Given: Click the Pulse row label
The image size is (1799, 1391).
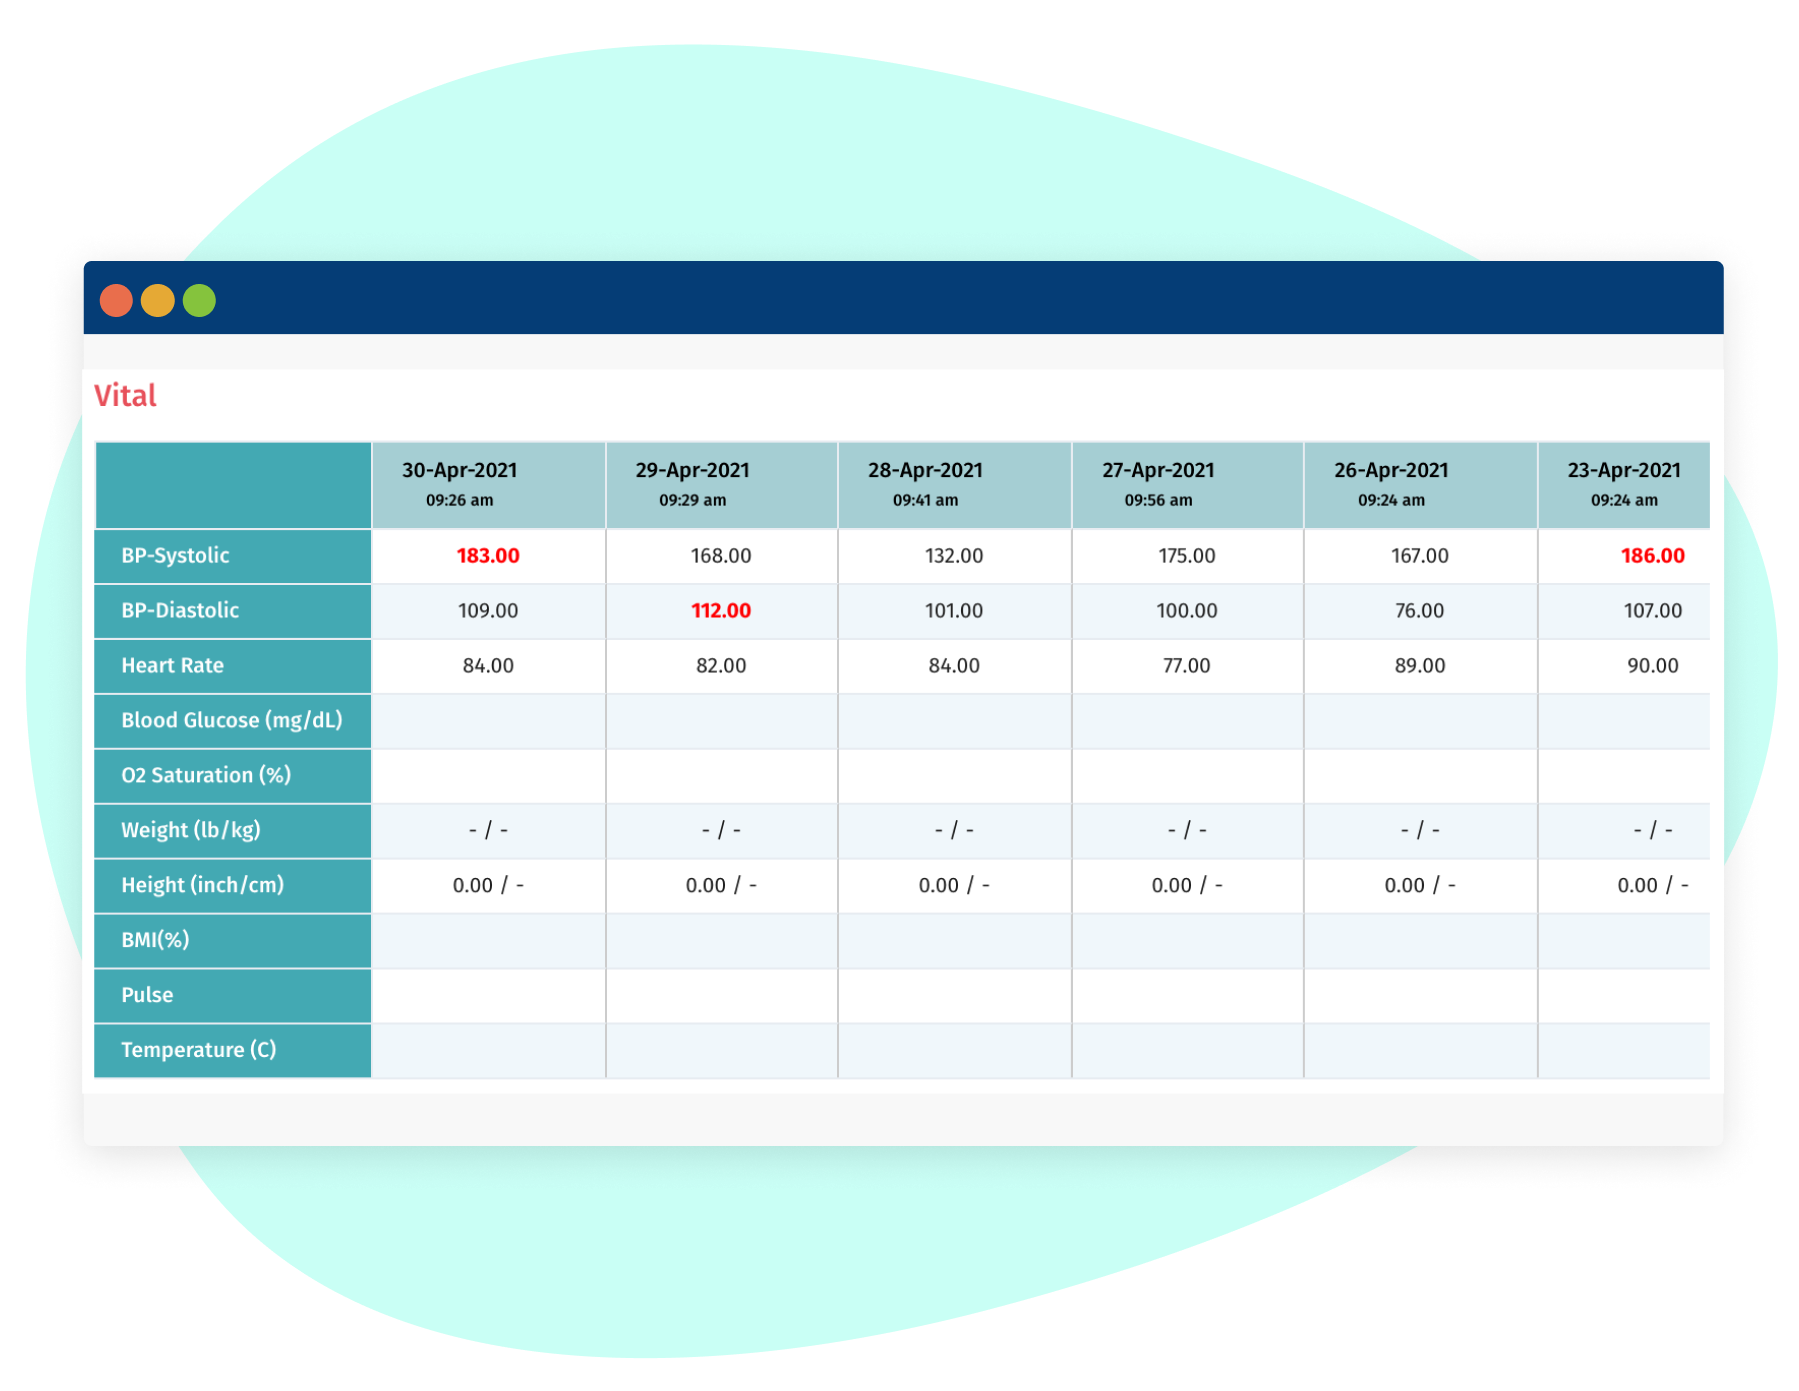Looking at the screenshot, I should click(147, 995).
